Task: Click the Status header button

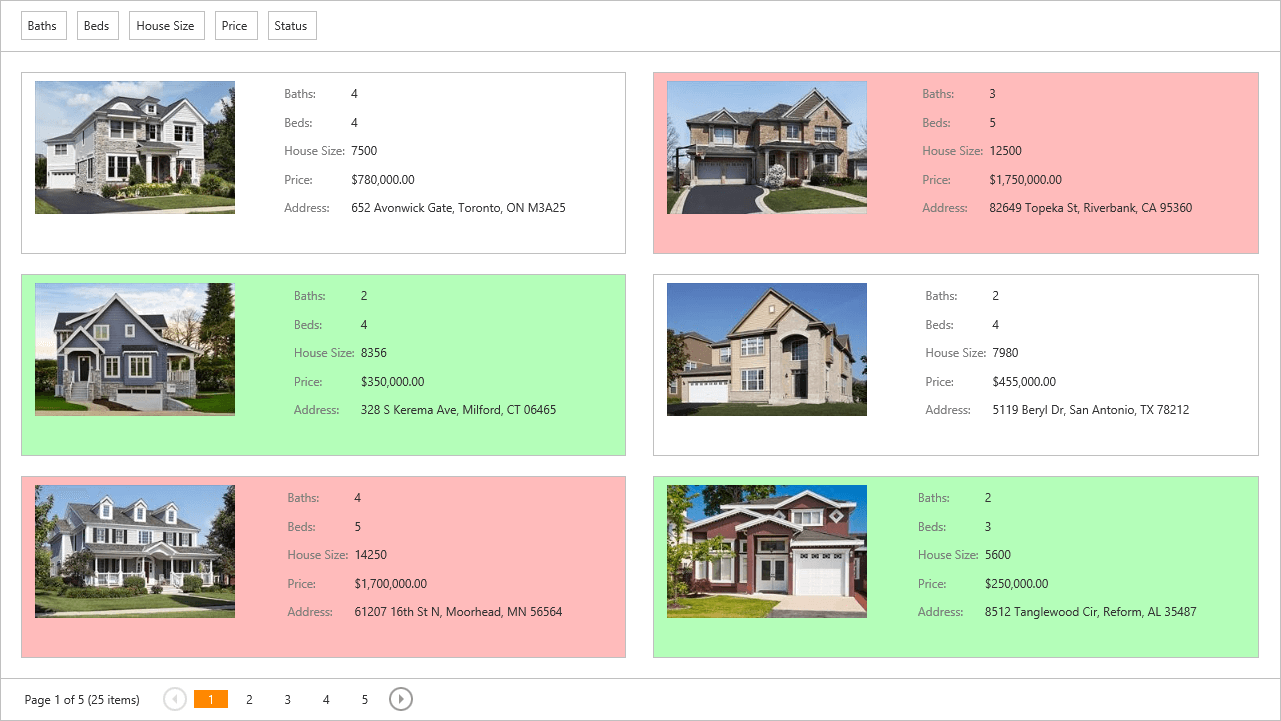Action: click(x=291, y=26)
